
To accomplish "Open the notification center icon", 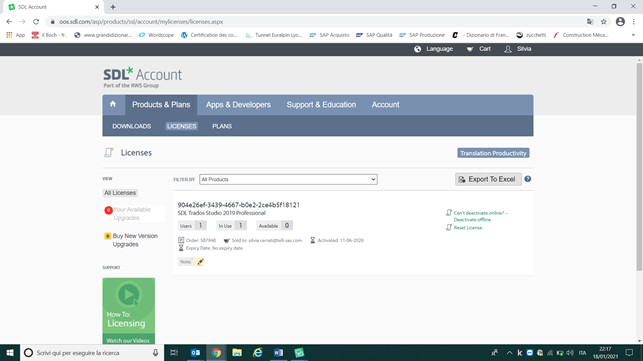I will coord(629,353).
